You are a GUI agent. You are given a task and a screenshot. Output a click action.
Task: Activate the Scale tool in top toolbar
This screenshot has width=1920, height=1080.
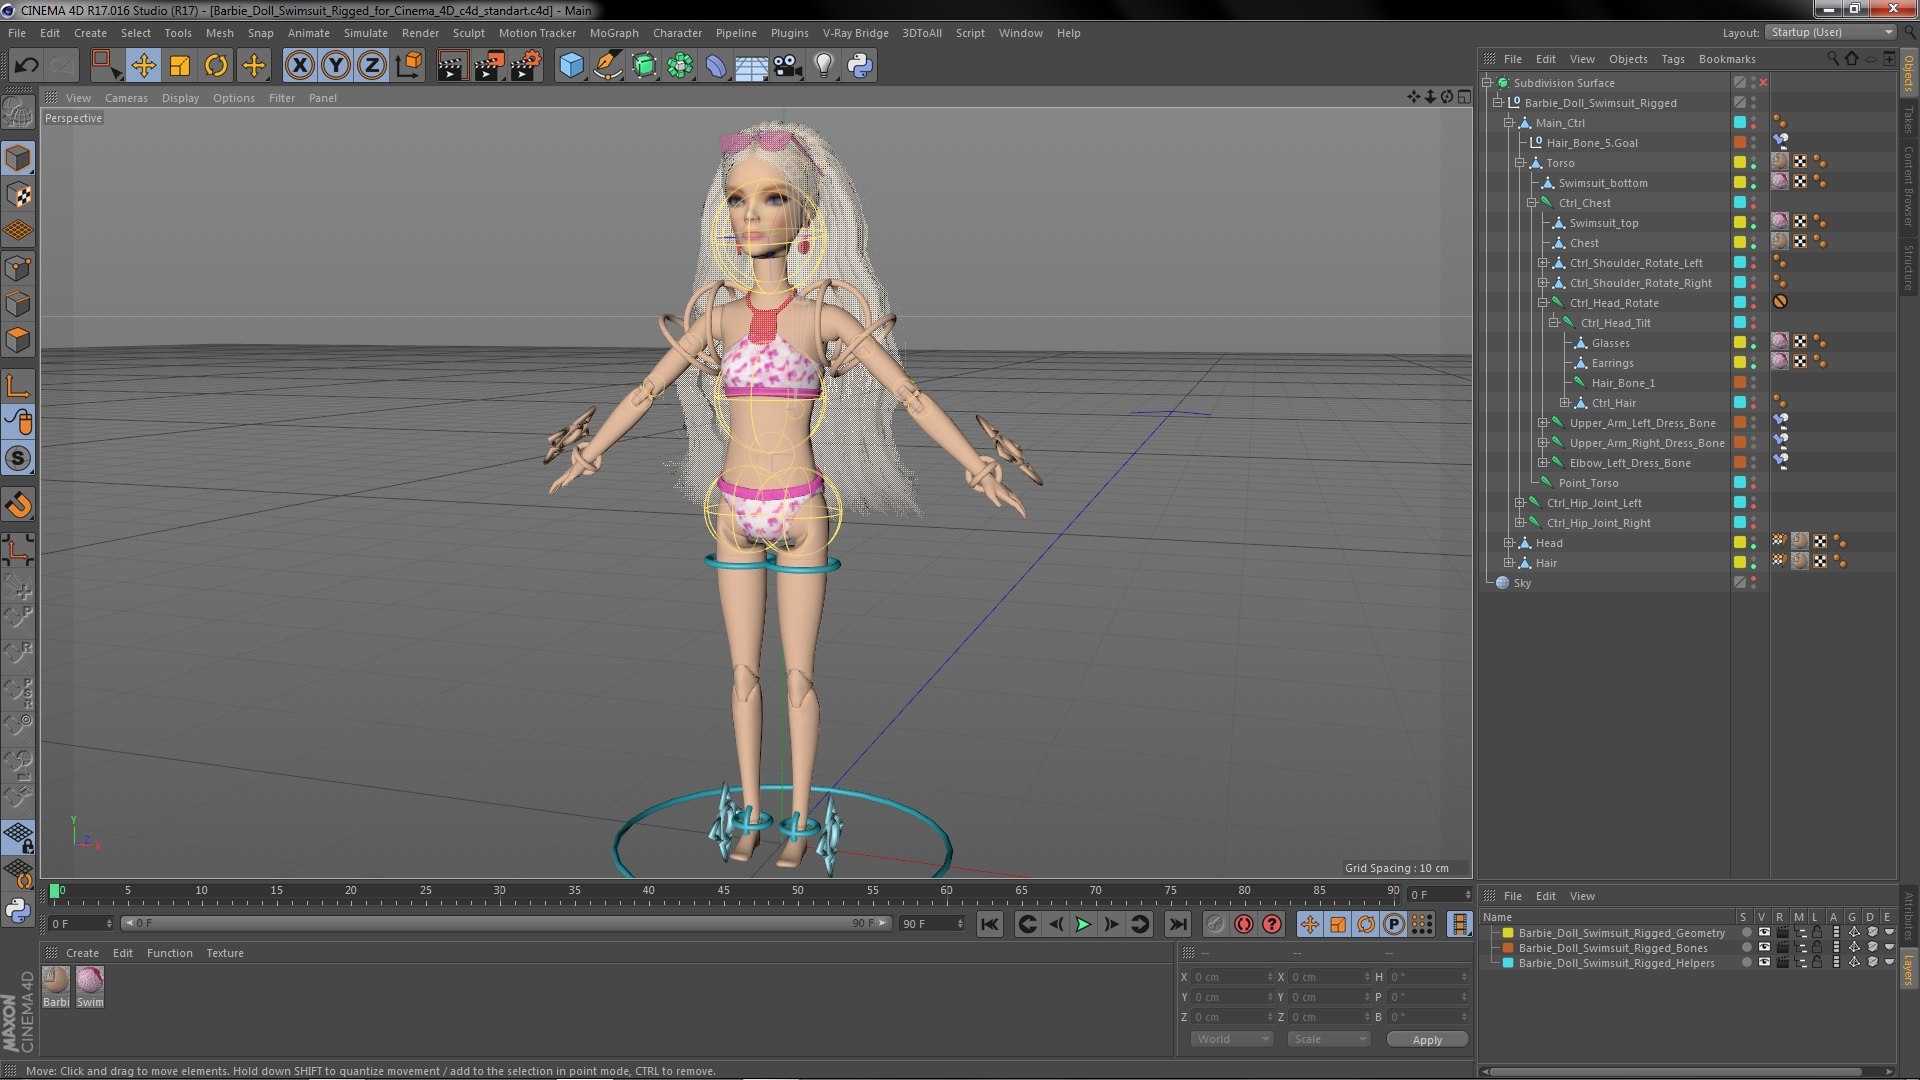click(179, 66)
